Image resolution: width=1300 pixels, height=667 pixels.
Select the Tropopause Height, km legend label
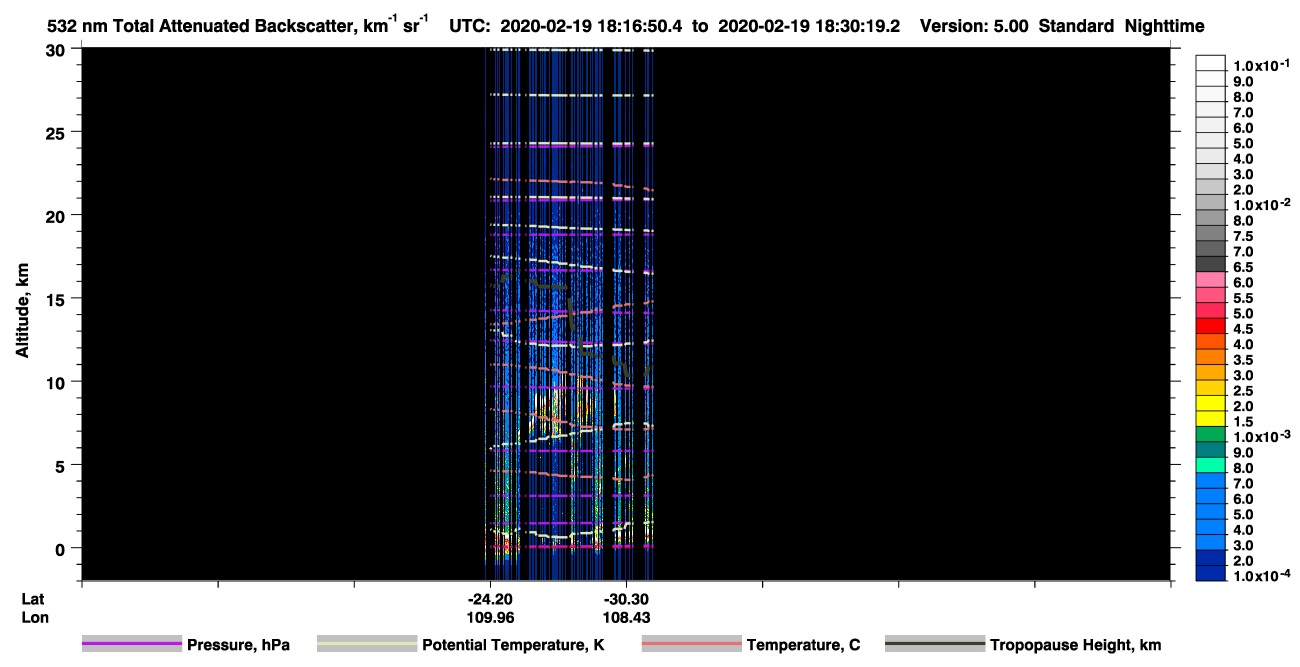pyautogui.click(x=1076, y=645)
